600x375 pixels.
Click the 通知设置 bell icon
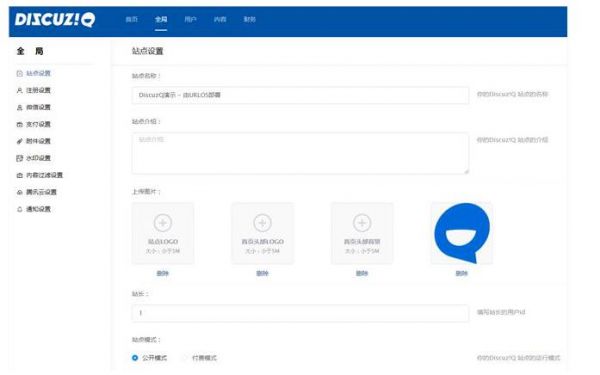click(20, 209)
